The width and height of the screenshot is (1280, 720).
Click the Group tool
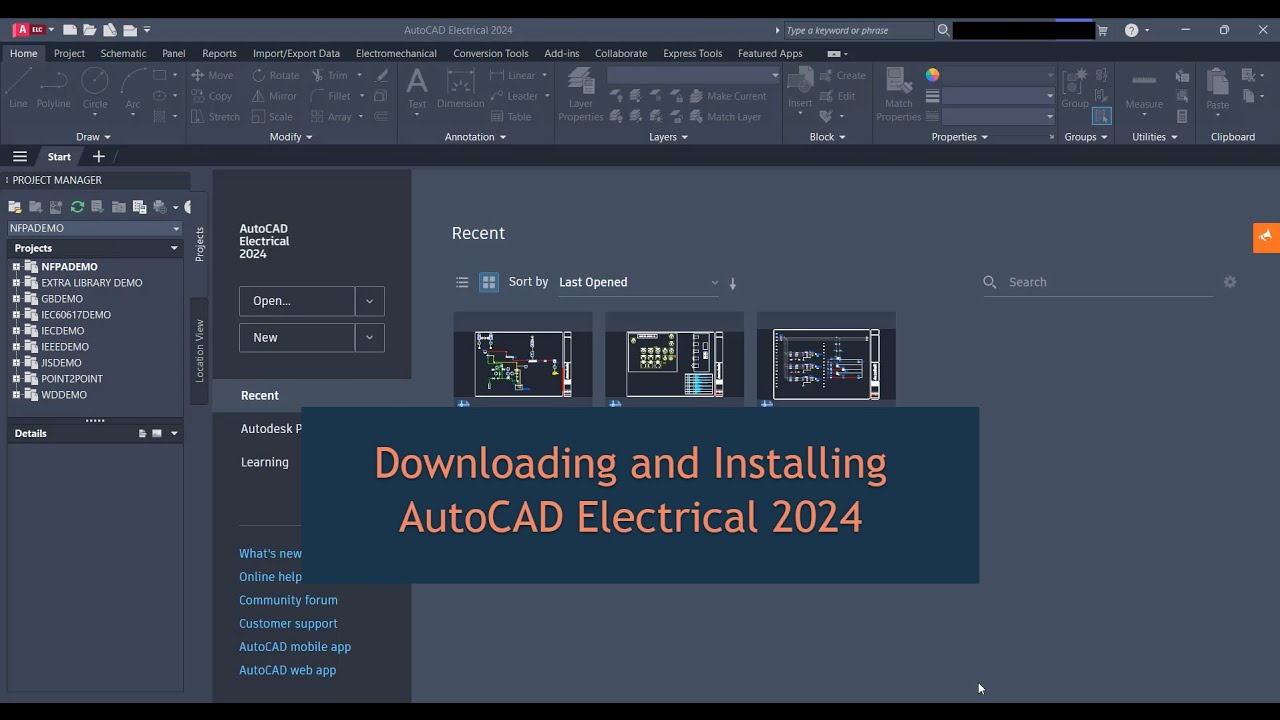pyautogui.click(x=1075, y=89)
